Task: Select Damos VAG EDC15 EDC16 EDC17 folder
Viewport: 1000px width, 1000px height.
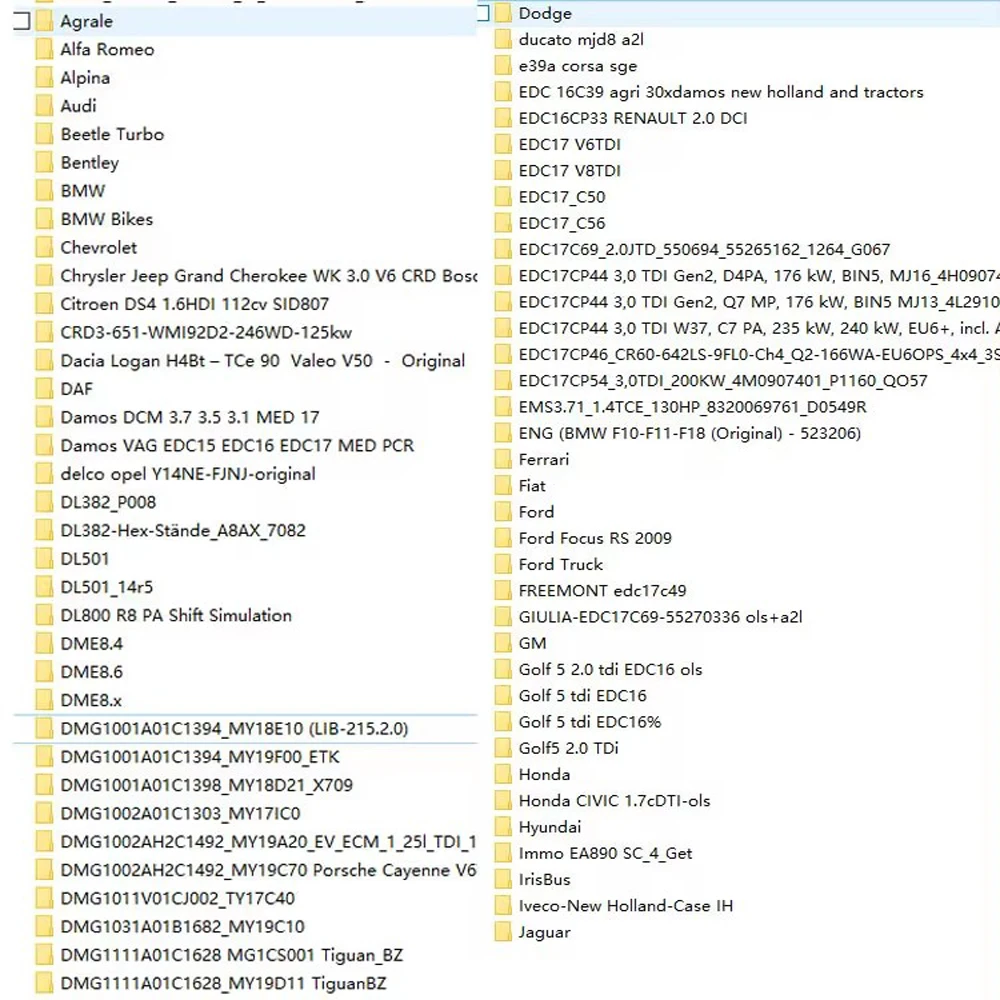Action: point(237,445)
